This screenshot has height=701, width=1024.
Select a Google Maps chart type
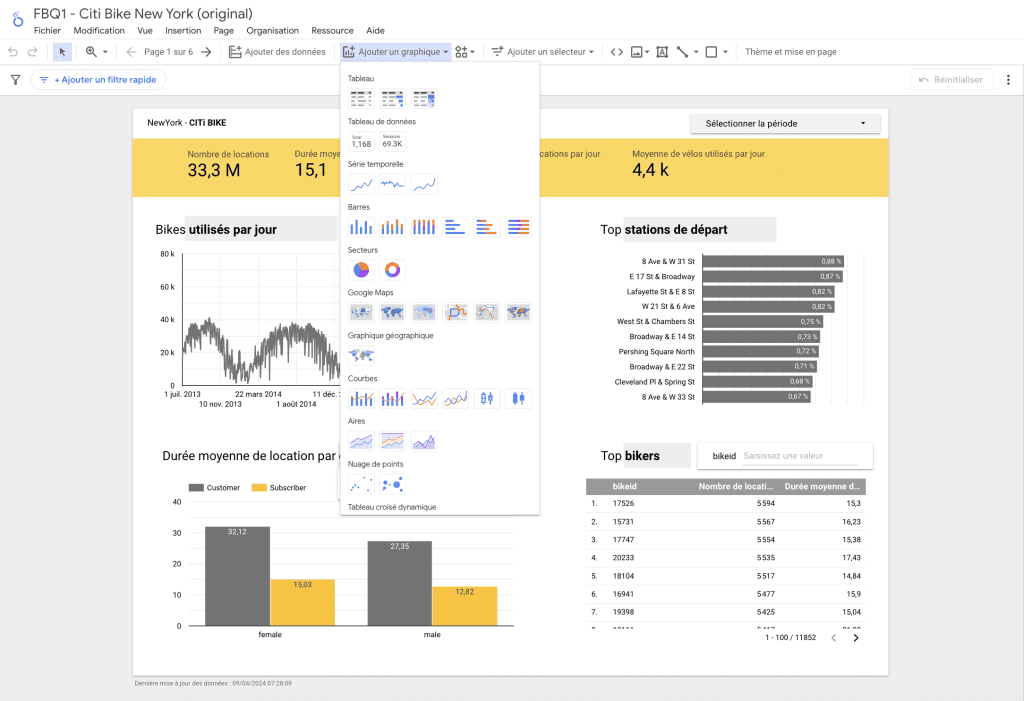point(361,312)
